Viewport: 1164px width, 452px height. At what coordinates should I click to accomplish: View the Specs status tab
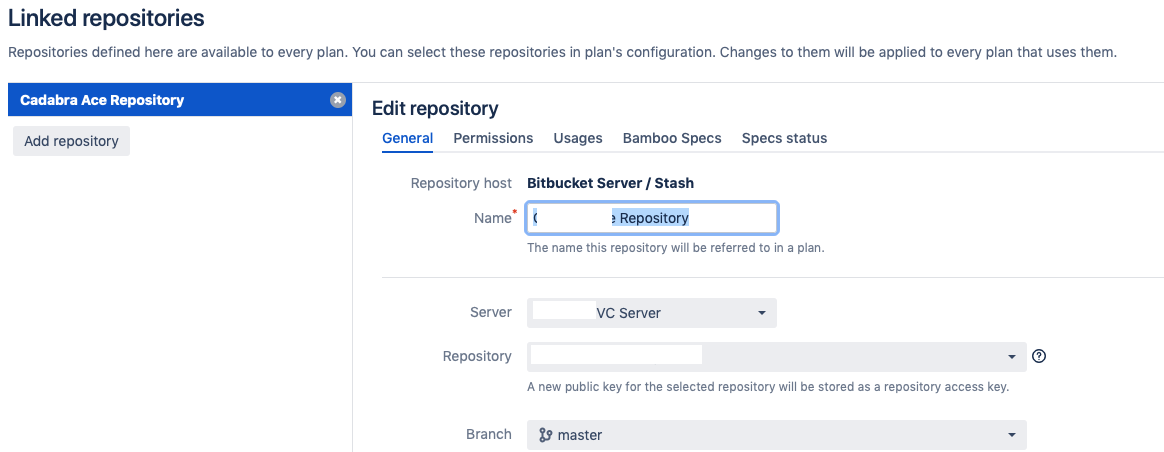(784, 138)
